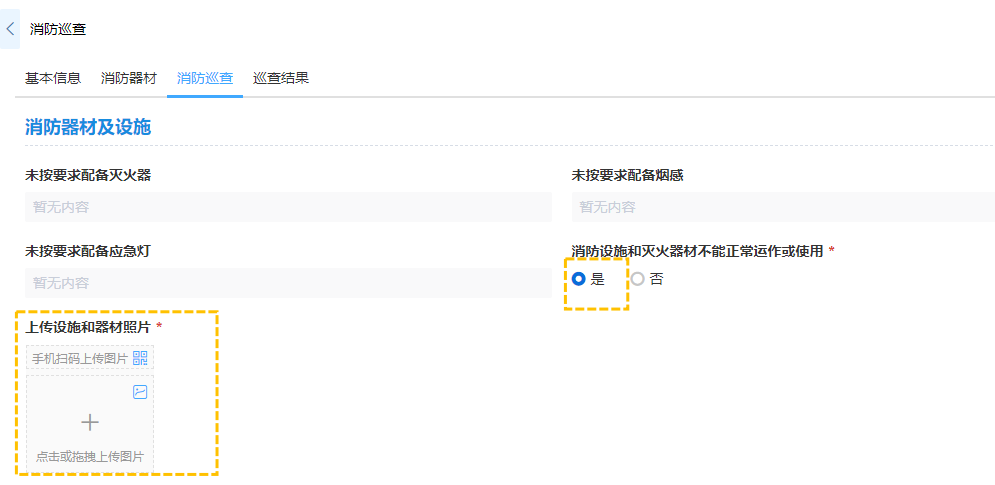Viewport: 995px width, 485px height.
Task: Click 点击或拖拽上传图片 upload text
Action: click(90, 456)
